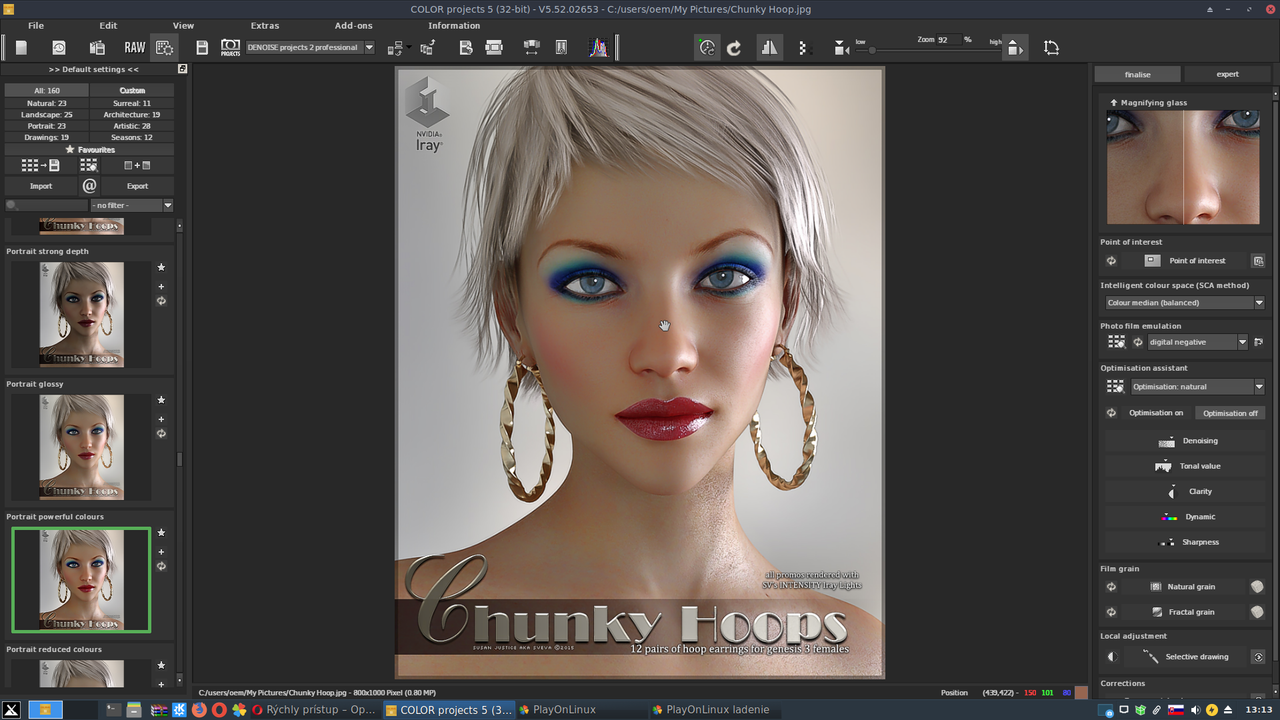
Task: Add Portrait strong depth to favourites star
Action: pyautogui.click(x=161, y=267)
